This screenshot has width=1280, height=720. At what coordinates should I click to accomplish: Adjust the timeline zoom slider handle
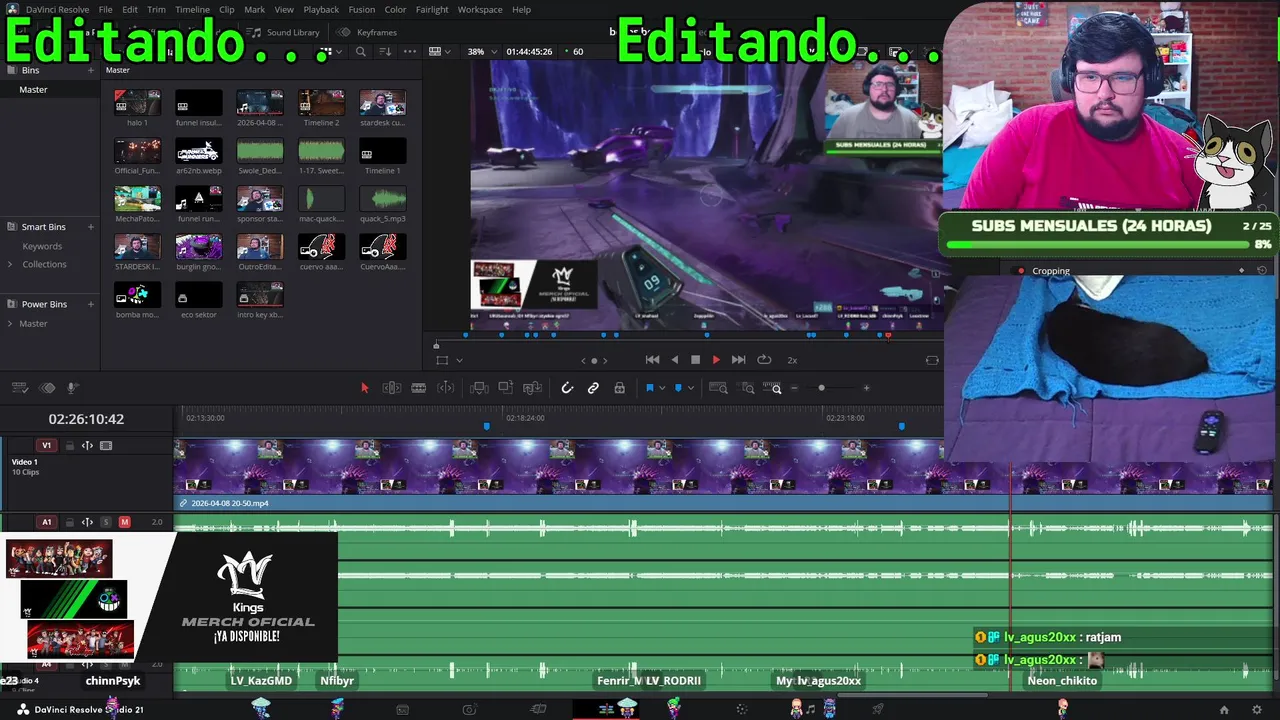821,388
